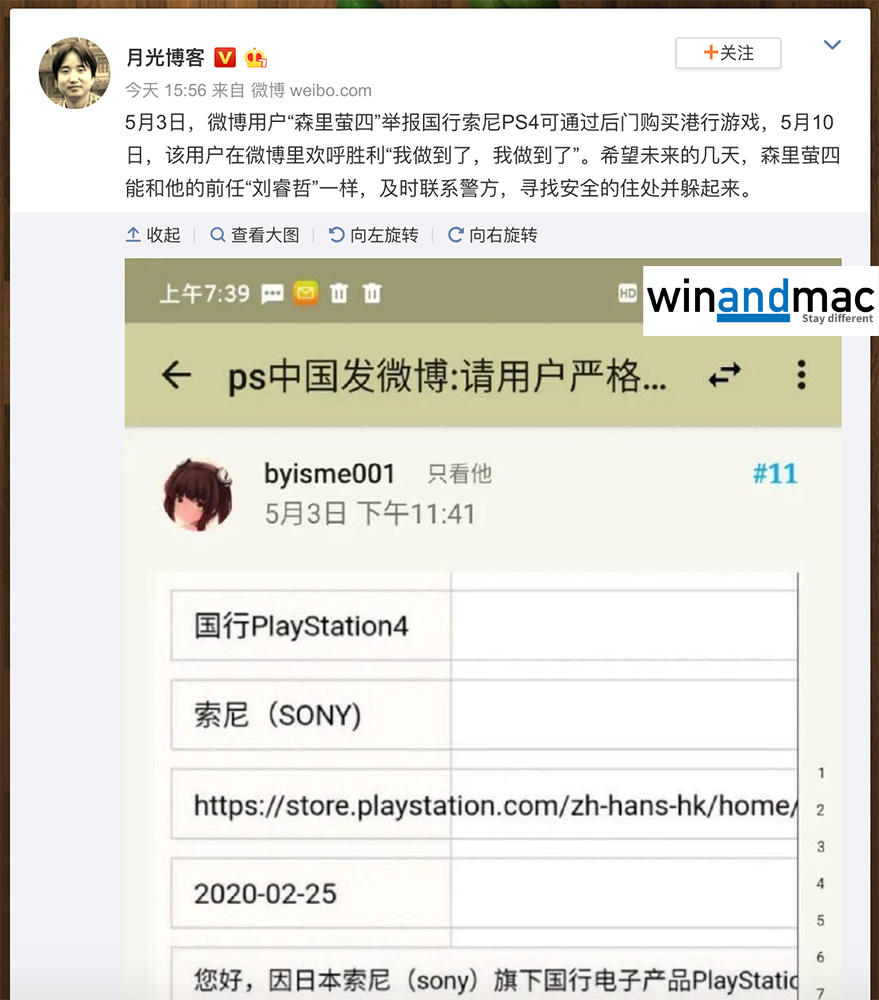Image resolution: width=879 pixels, height=1000 pixels.
Task: Follow 月光博客 with the 关注 button
Action: [x=728, y=53]
